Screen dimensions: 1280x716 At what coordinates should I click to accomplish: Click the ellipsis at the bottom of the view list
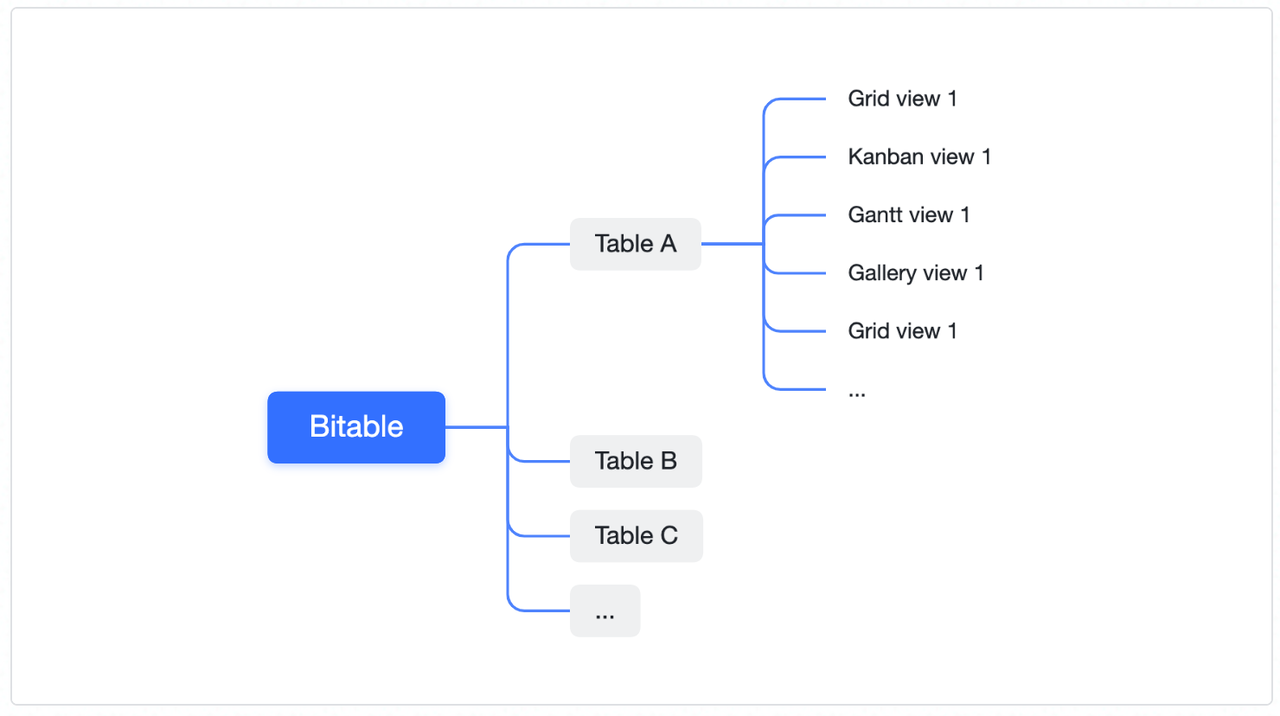(x=857, y=391)
